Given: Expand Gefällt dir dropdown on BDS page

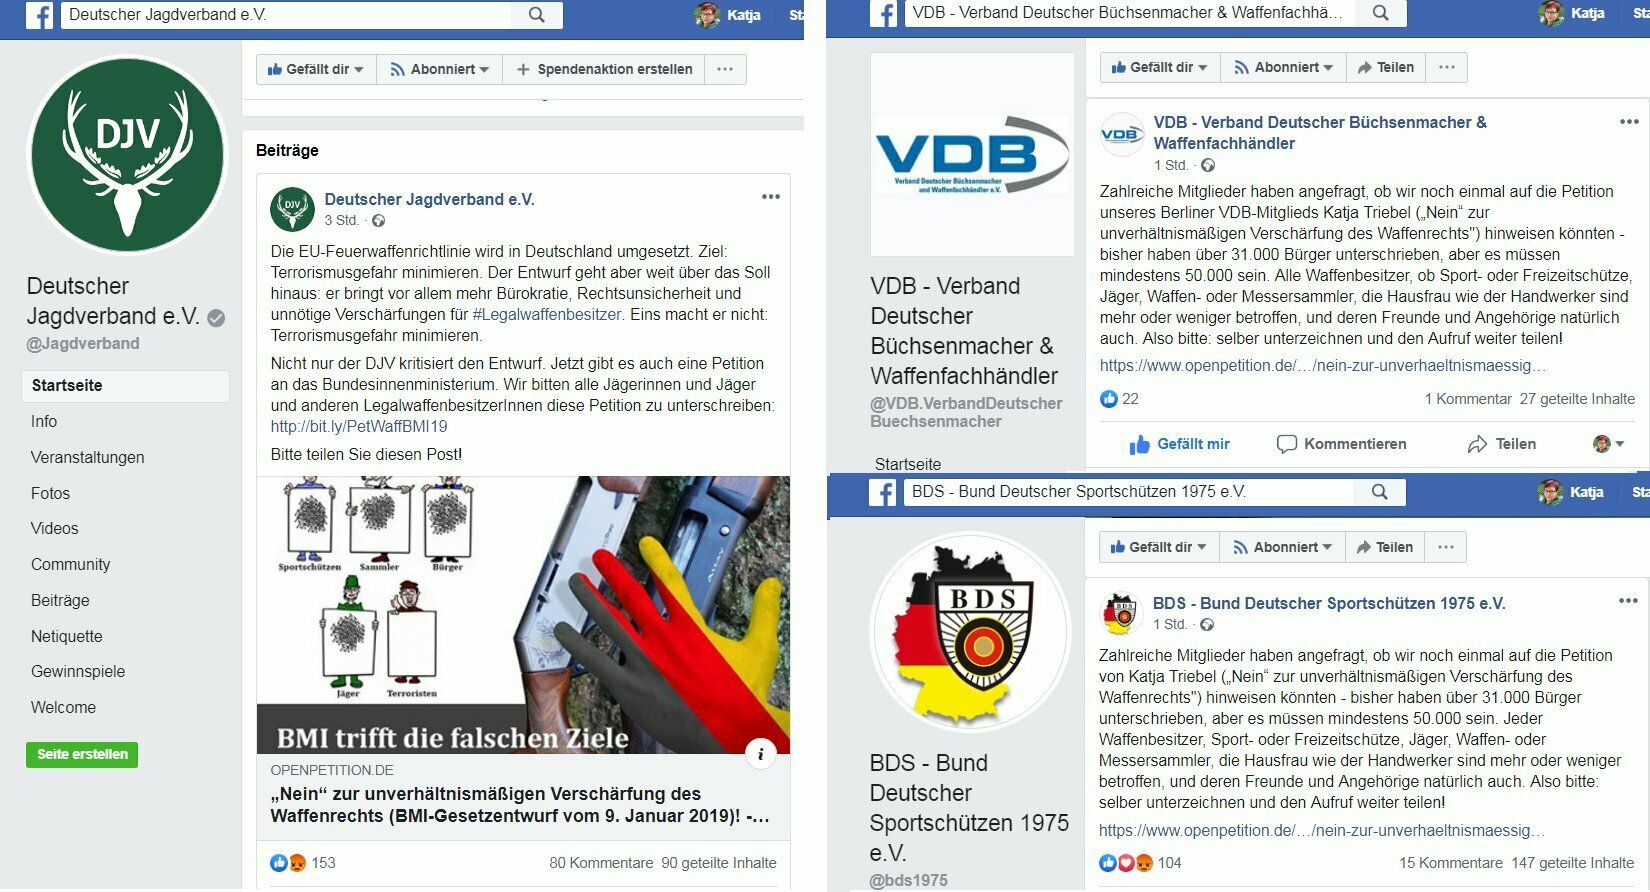Looking at the screenshot, I should pos(1159,547).
